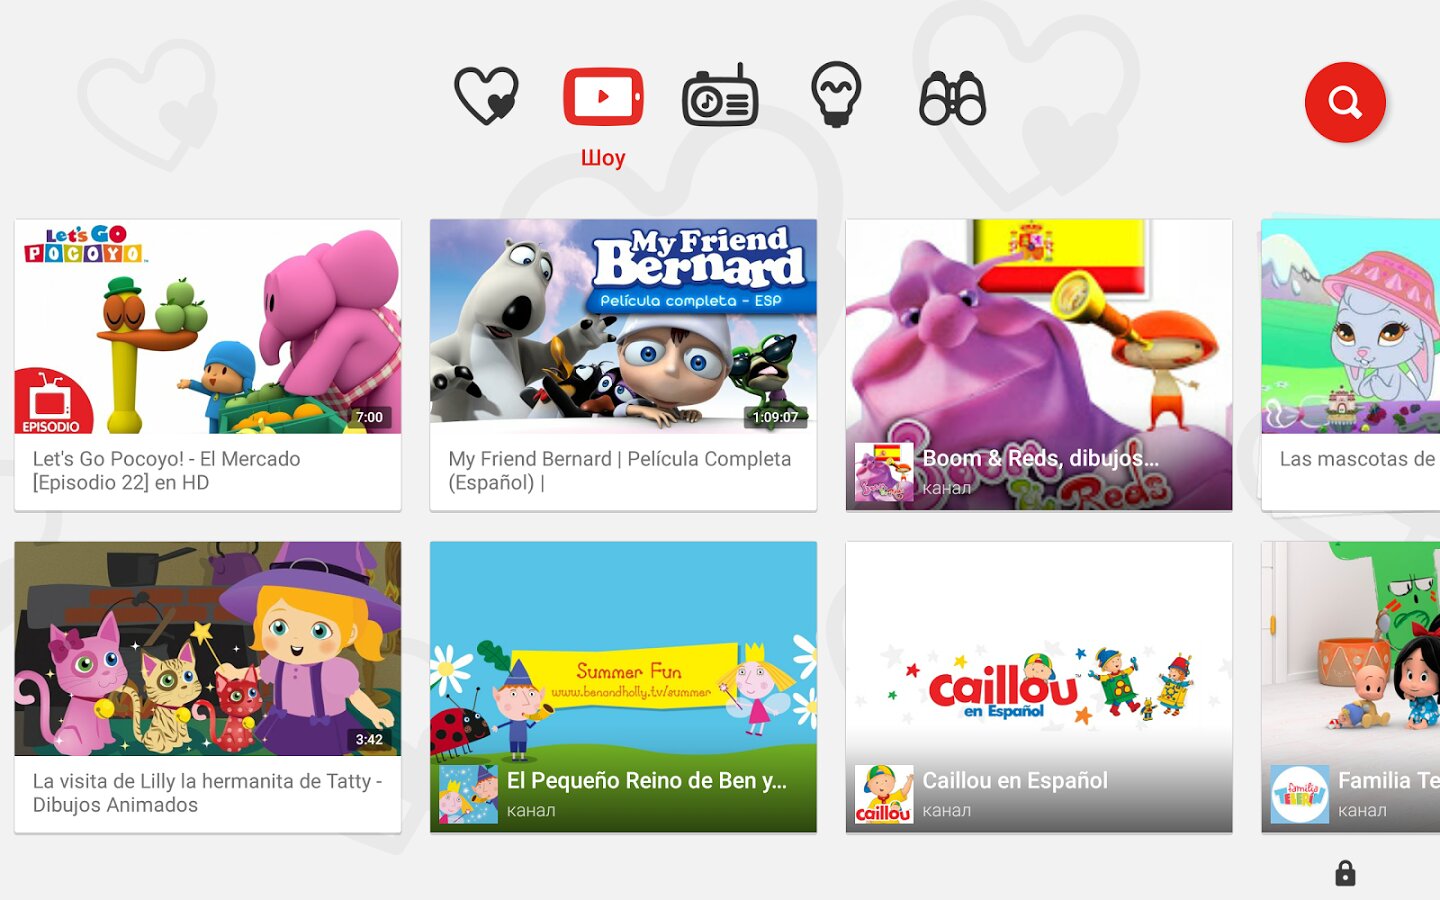
Task: Tap the red search button
Action: pyautogui.click(x=1345, y=102)
